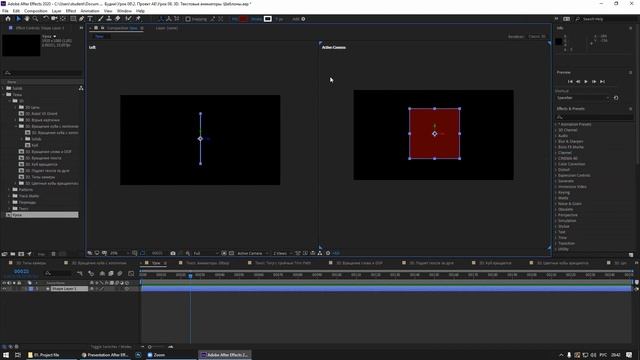
Task: Click the Search Help field
Action: (604, 19)
